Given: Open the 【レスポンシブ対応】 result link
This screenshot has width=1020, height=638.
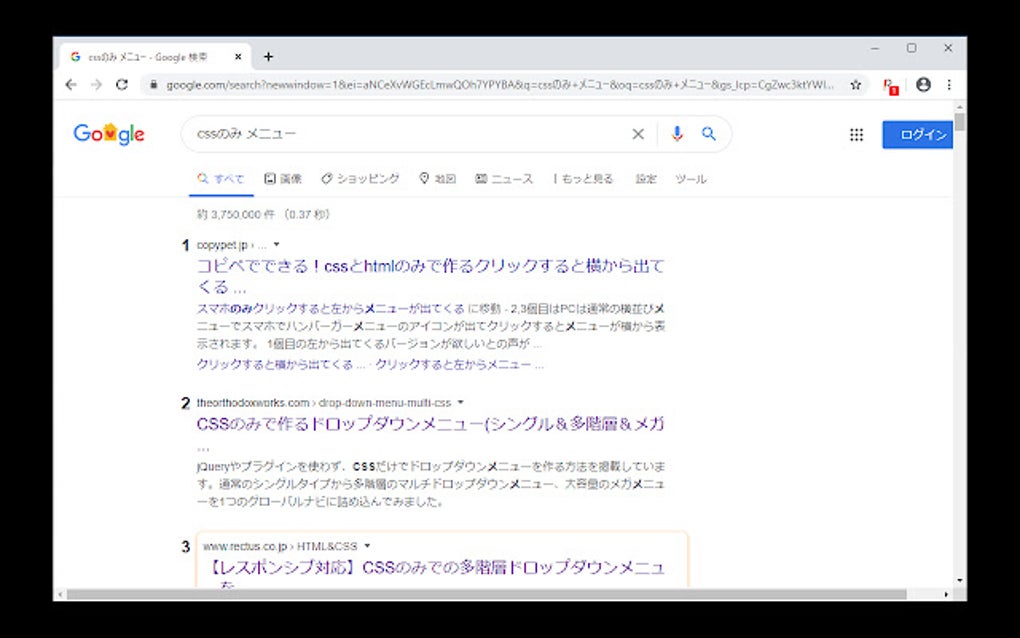Looking at the screenshot, I should [x=435, y=568].
